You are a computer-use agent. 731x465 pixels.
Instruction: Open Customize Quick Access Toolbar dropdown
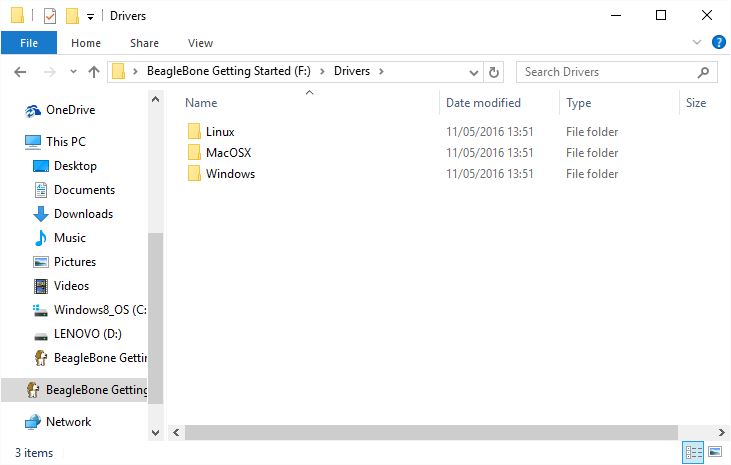tap(90, 17)
